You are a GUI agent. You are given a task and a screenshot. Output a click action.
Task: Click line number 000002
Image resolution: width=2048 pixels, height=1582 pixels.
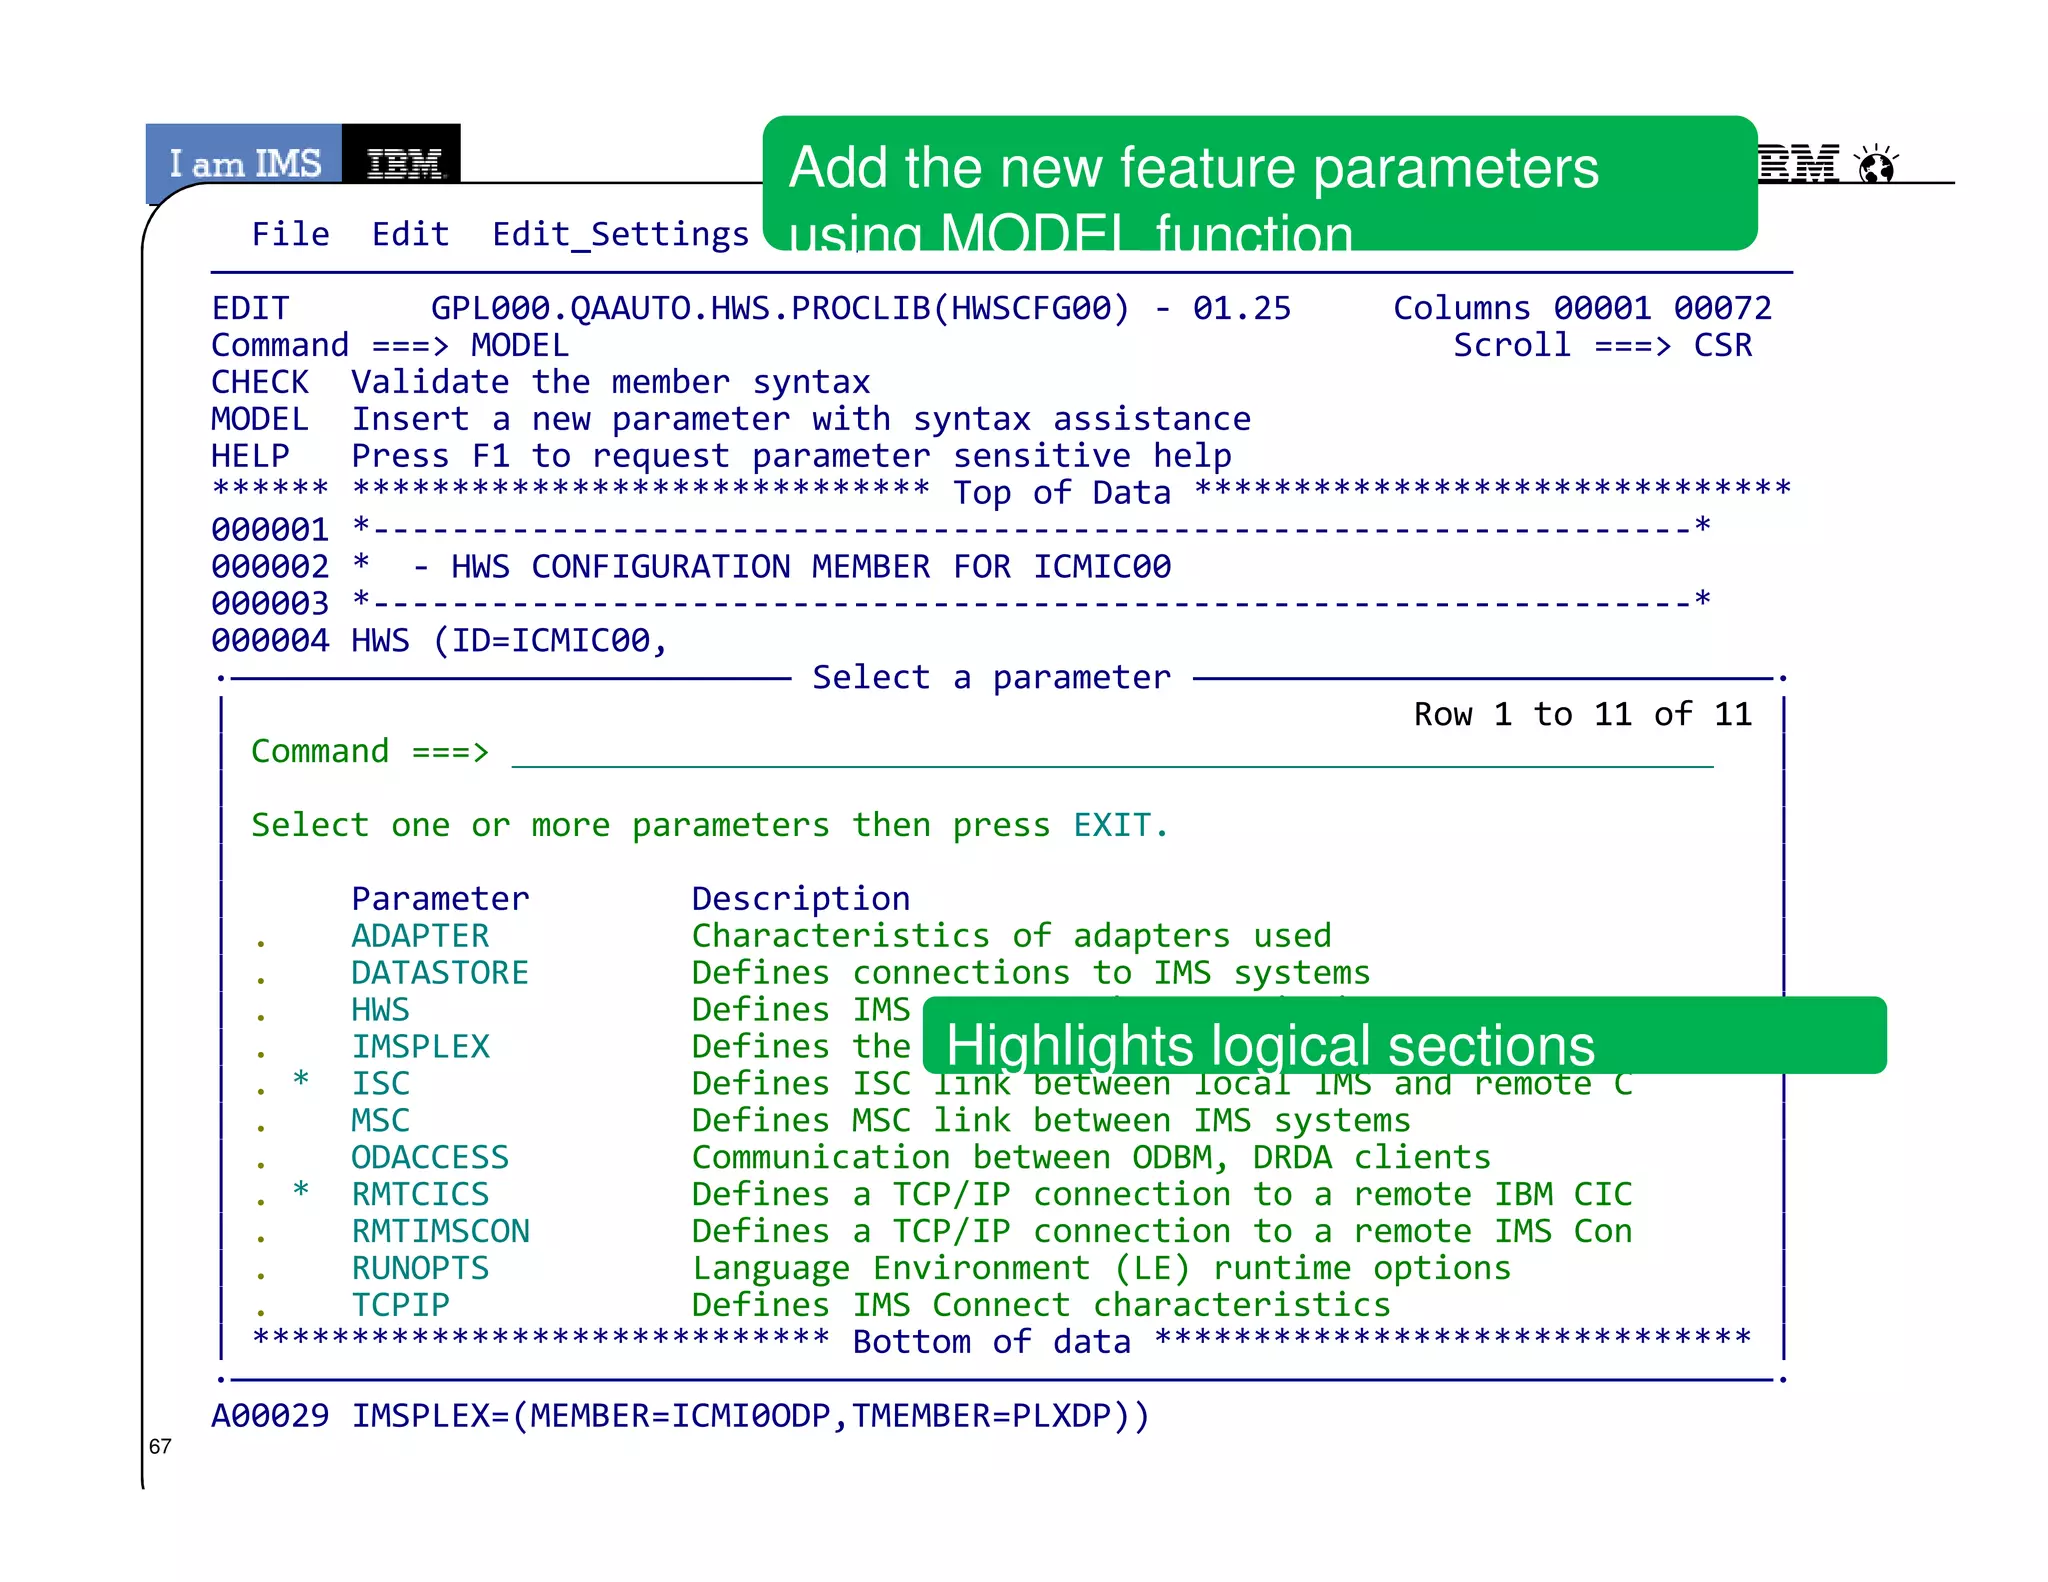270,567
